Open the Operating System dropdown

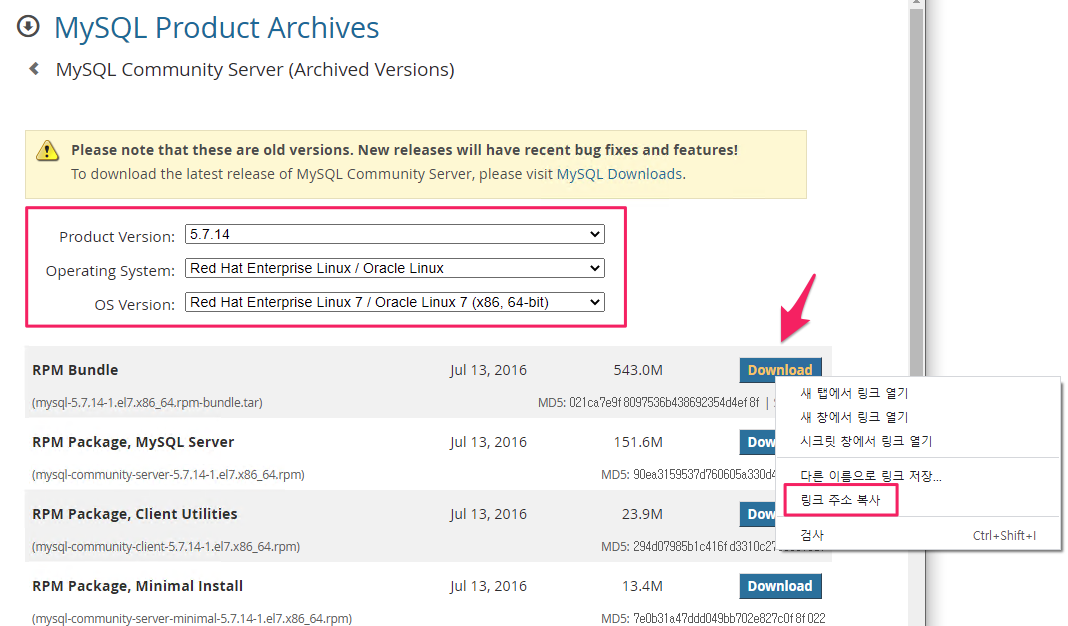(394, 268)
